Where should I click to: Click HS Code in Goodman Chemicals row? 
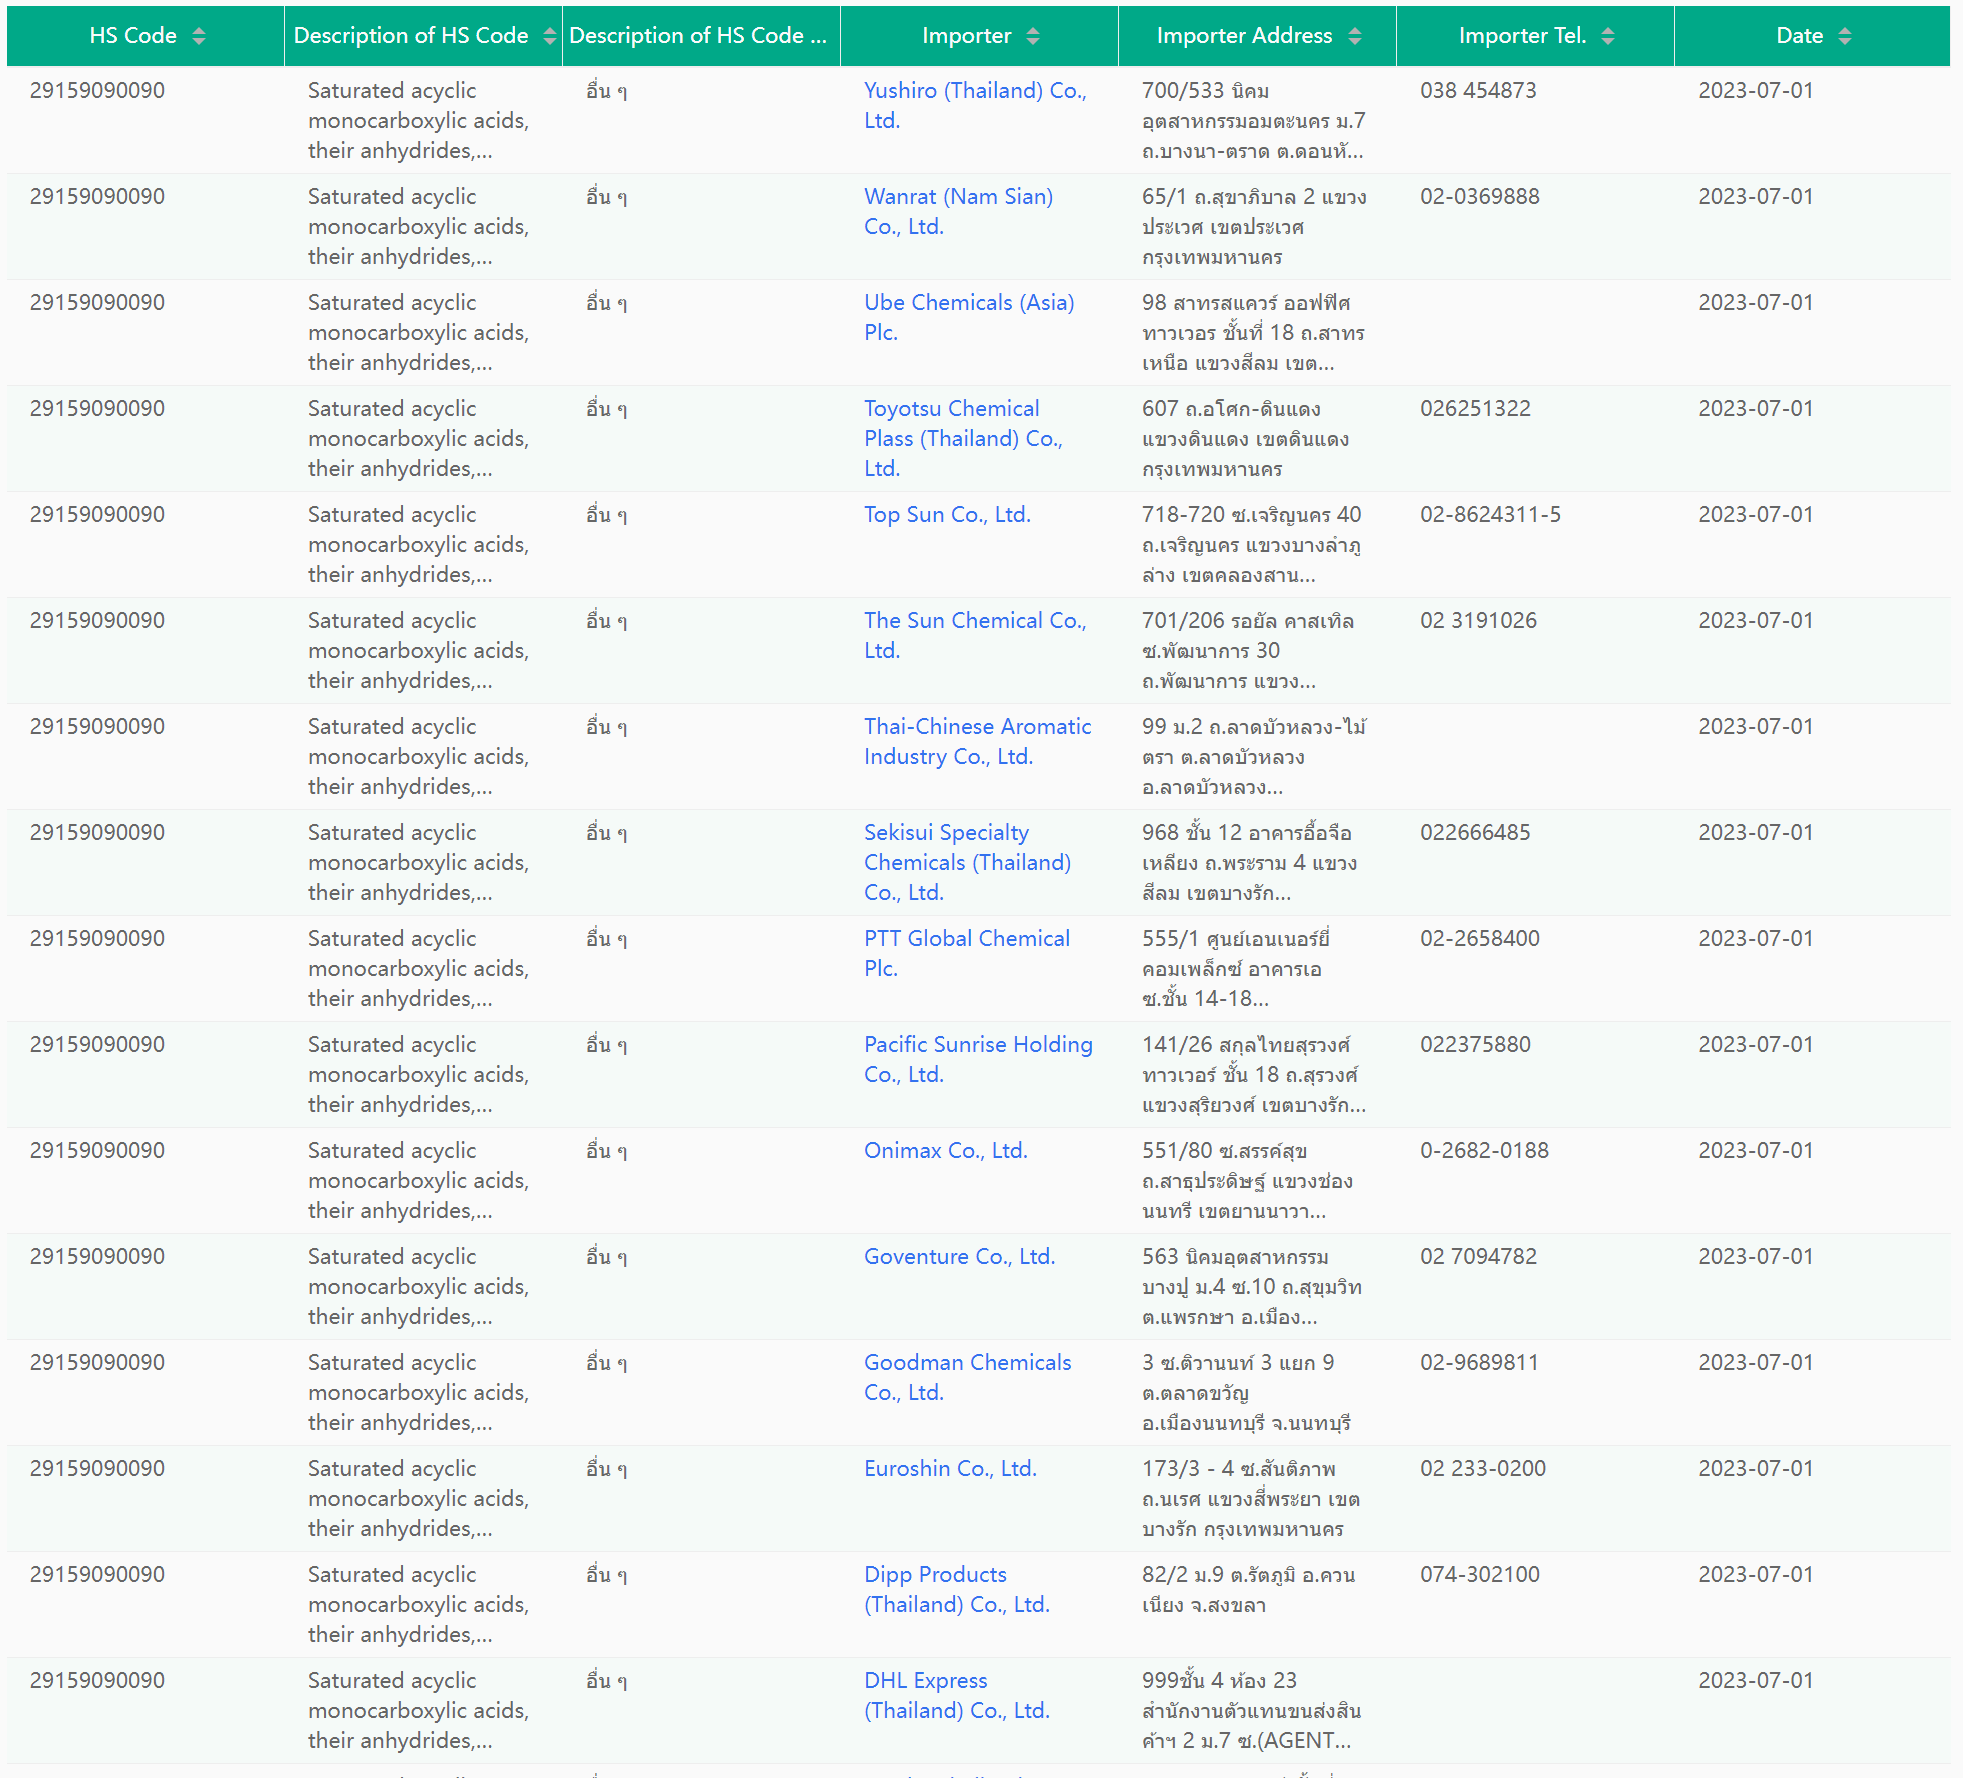click(x=97, y=1362)
